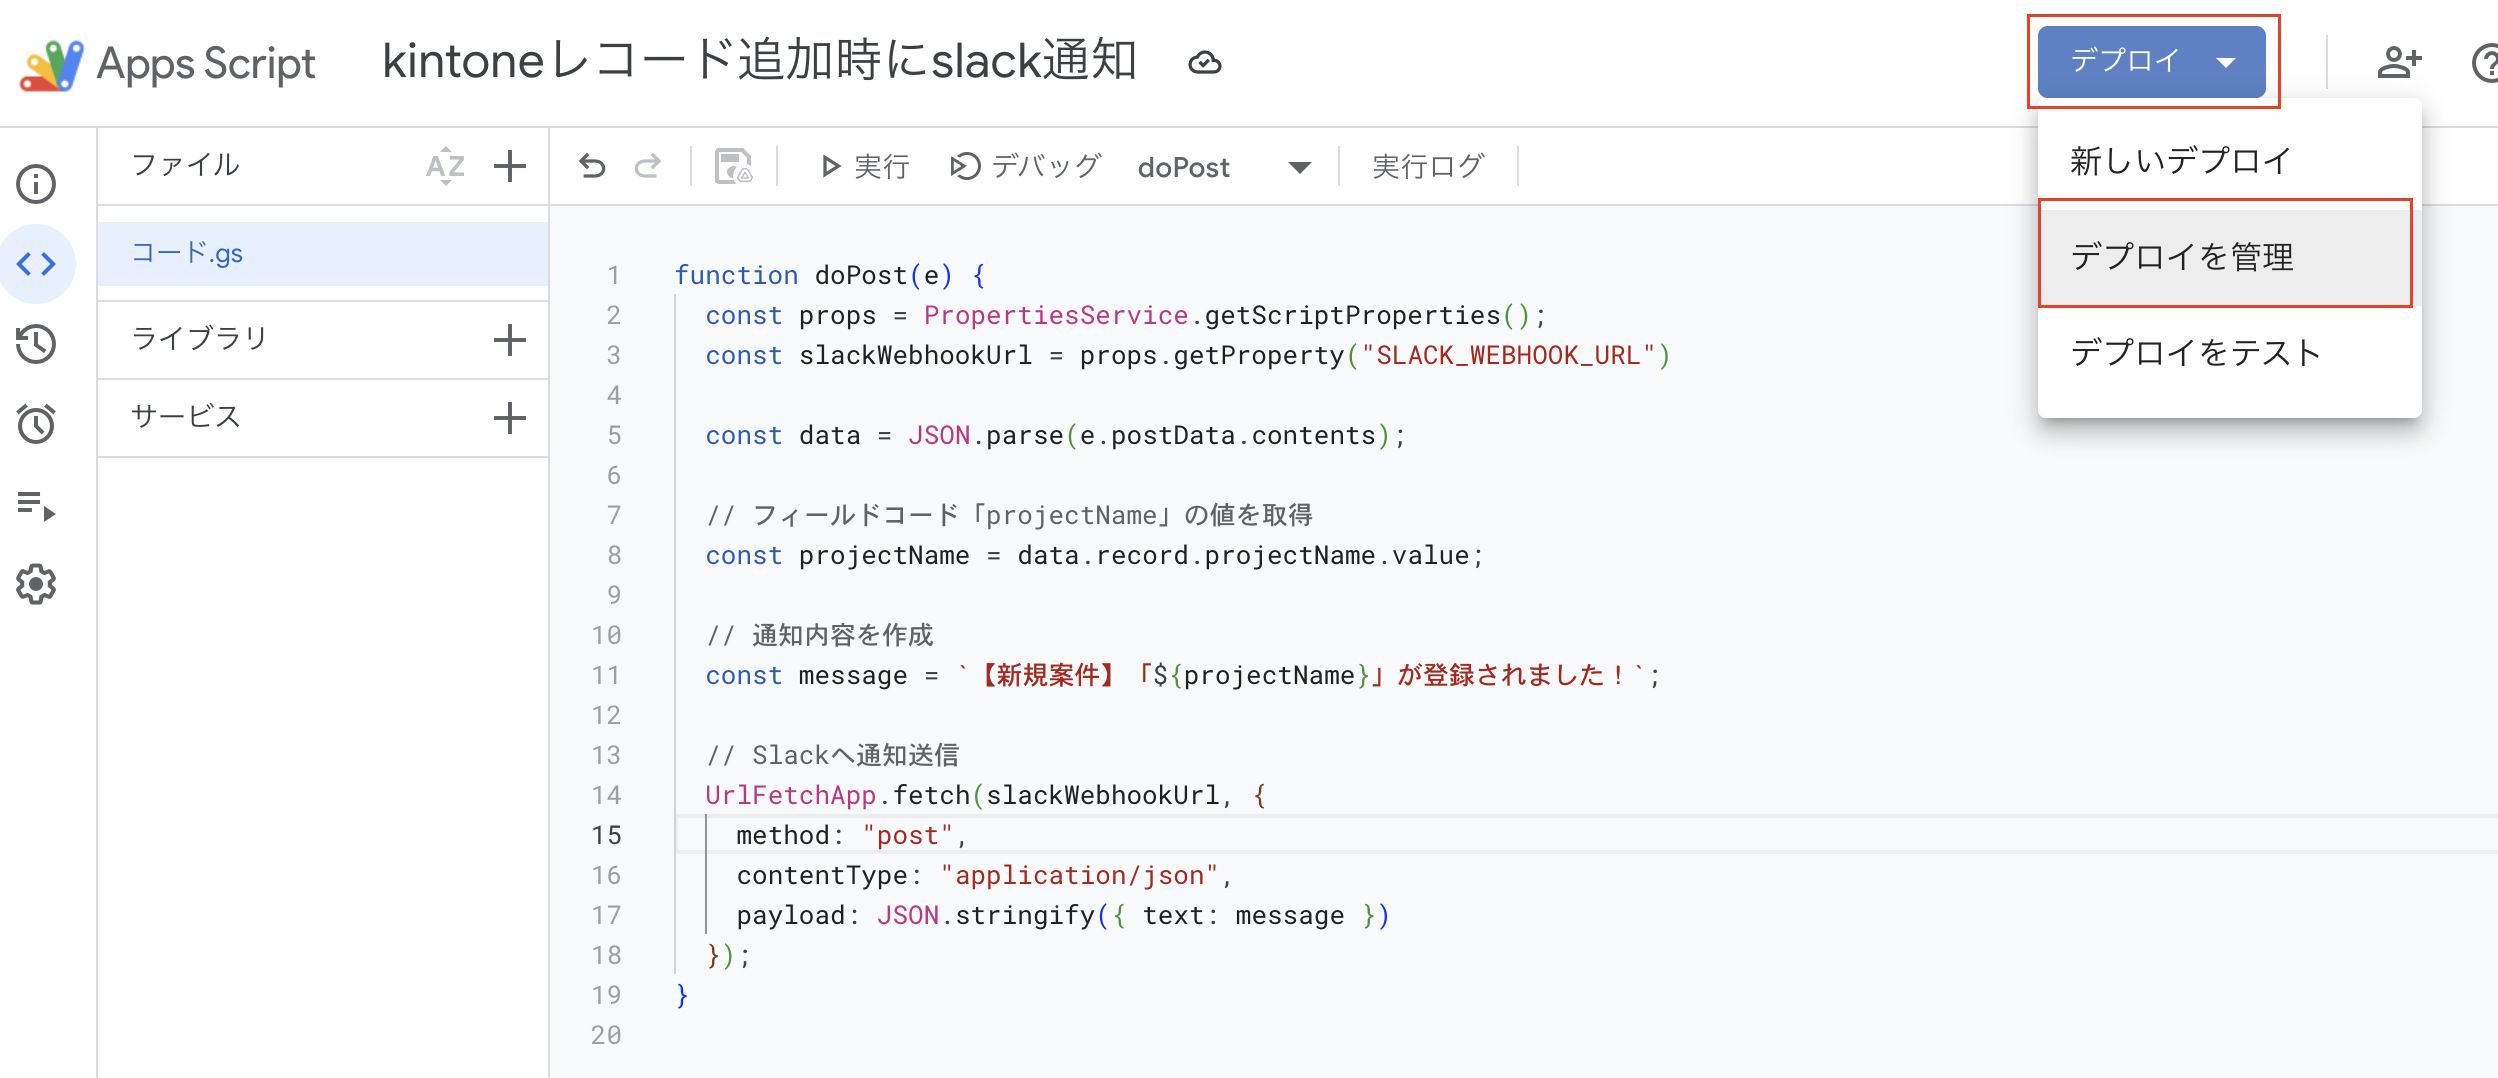Screen dimensions: 2498x1078
Task: Open the doPost function dropdown
Action: pos(1298,166)
